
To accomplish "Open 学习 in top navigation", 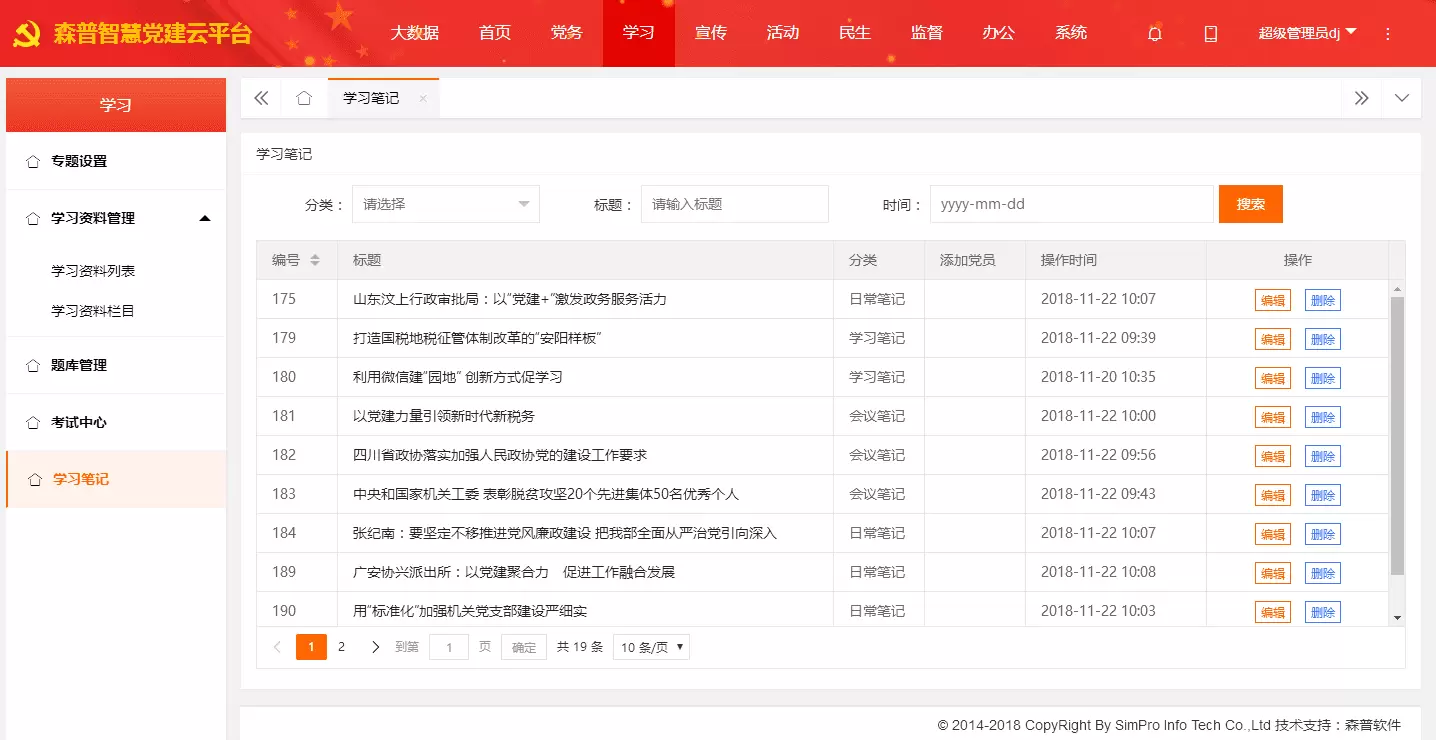I will tap(639, 33).
